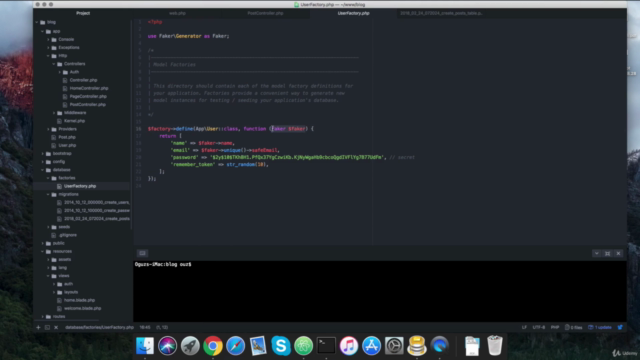Viewport: 640px width, 360px height.
Task: Expand the Auth folder arrow
Action: (60, 72)
